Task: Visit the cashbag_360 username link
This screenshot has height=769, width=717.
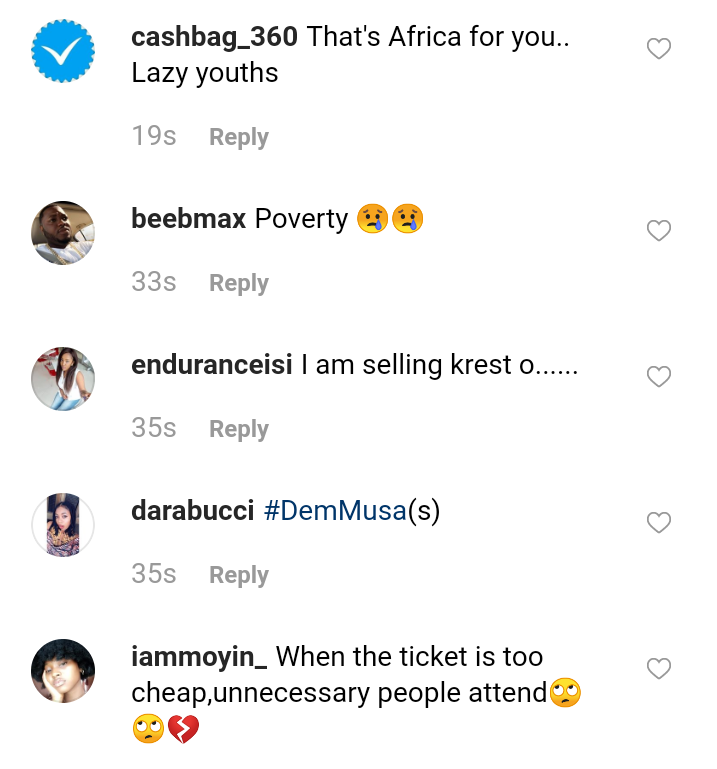Action: (214, 38)
